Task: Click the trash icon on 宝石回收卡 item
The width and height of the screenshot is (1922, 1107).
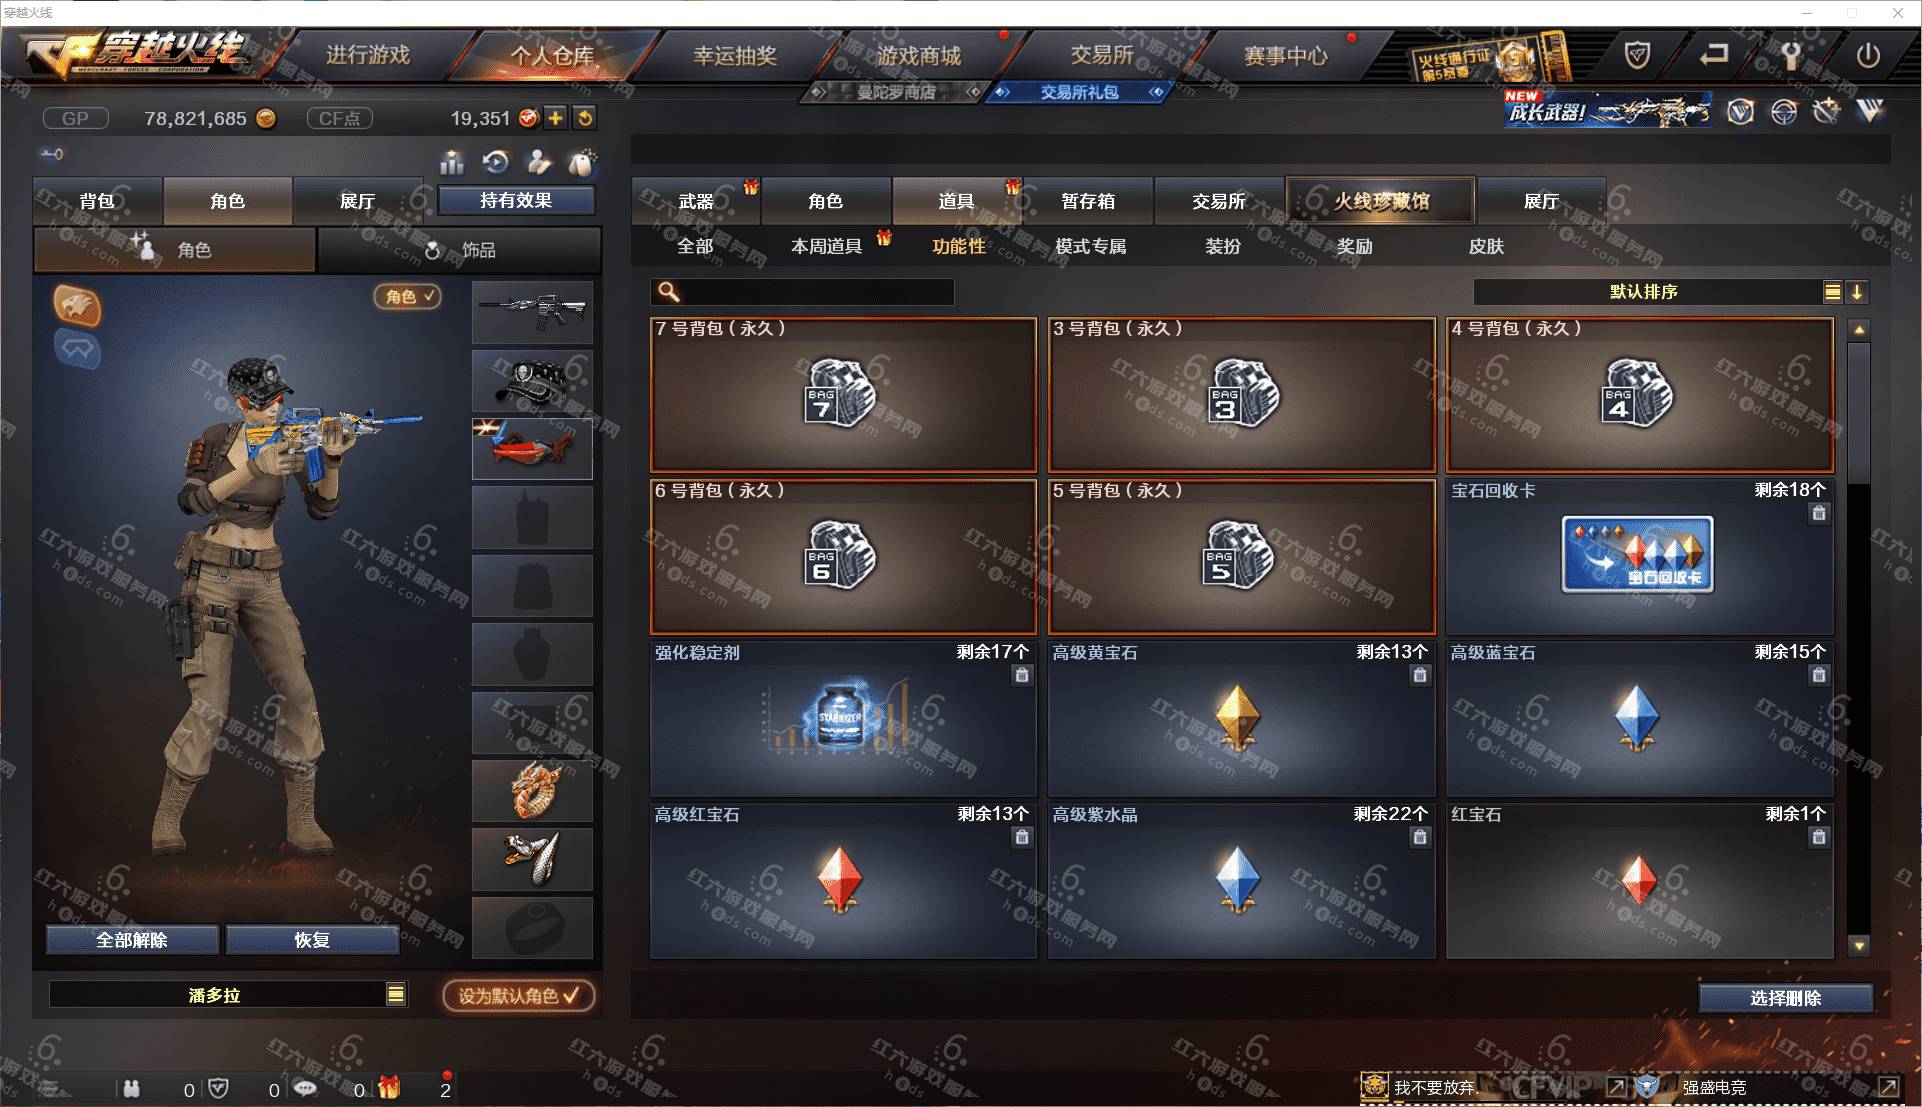Action: [1819, 513]
